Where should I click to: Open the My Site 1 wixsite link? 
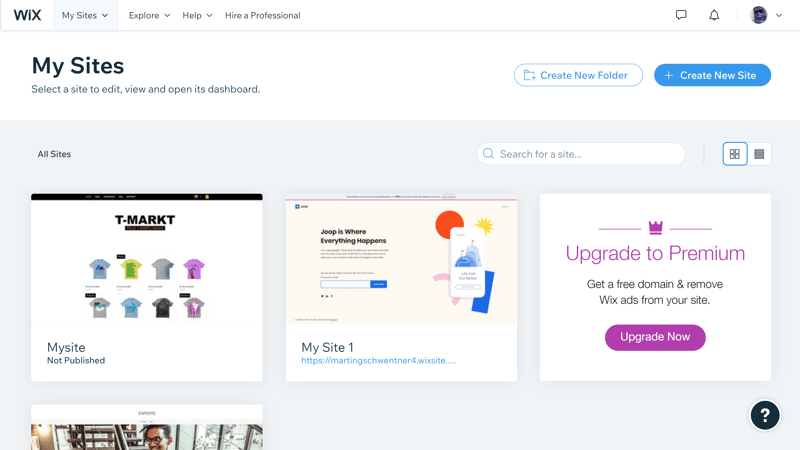[378, 361]
